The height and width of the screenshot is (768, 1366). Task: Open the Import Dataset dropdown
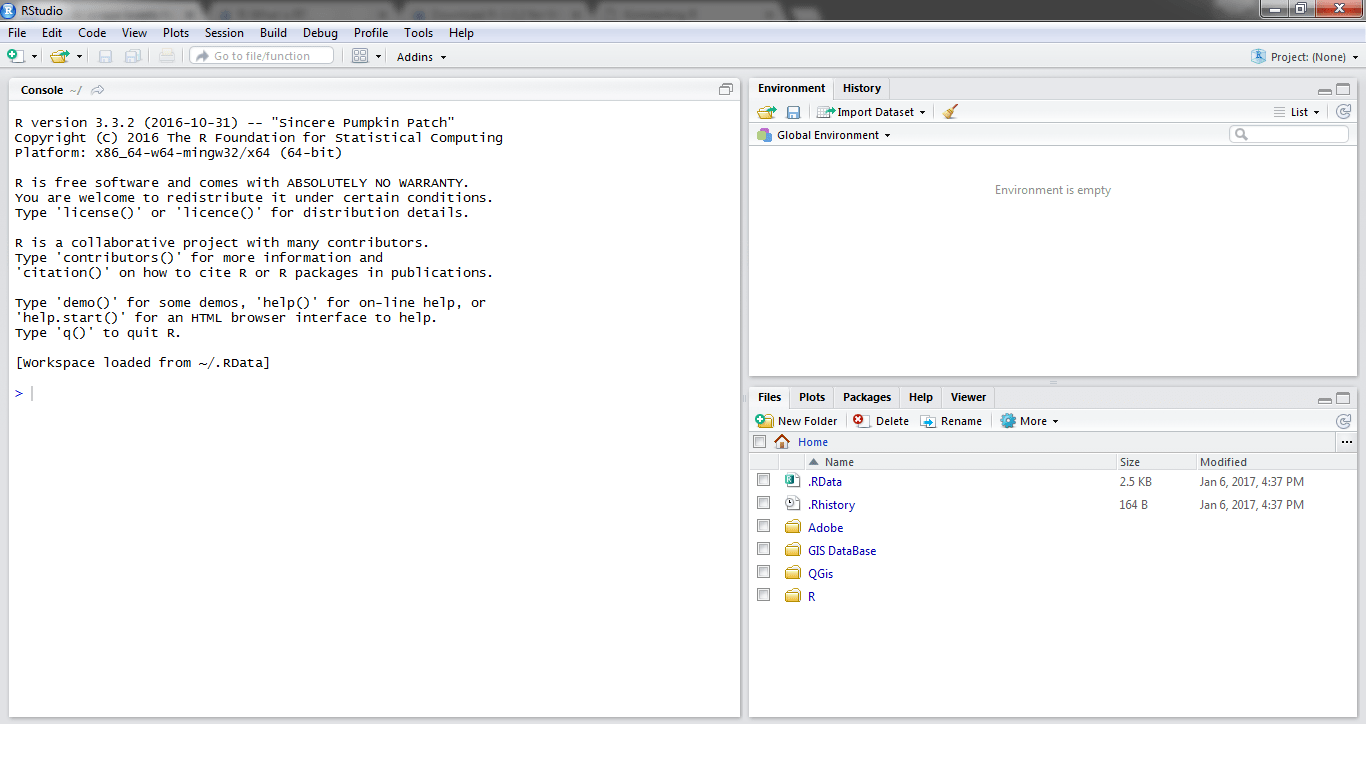[872, 112]
